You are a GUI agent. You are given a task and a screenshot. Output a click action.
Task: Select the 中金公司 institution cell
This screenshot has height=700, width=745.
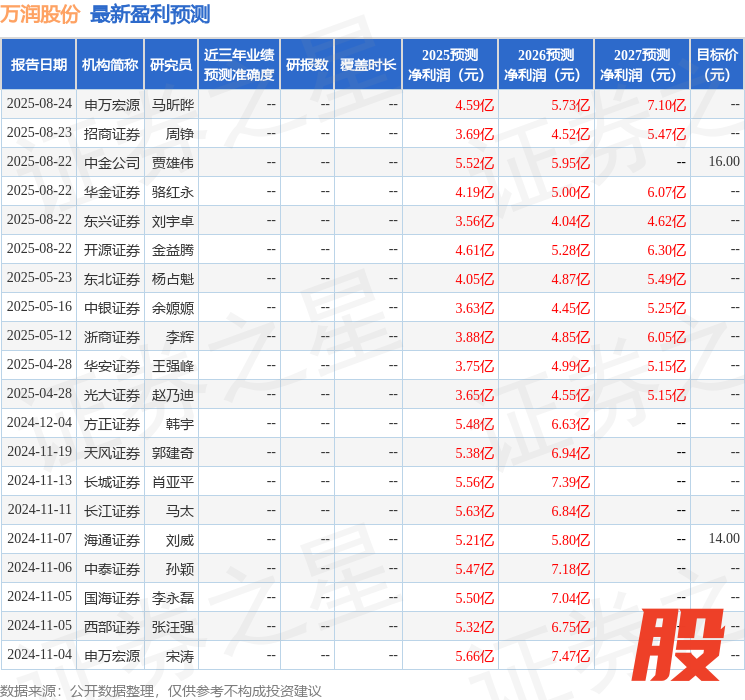(x=112, y=162)
